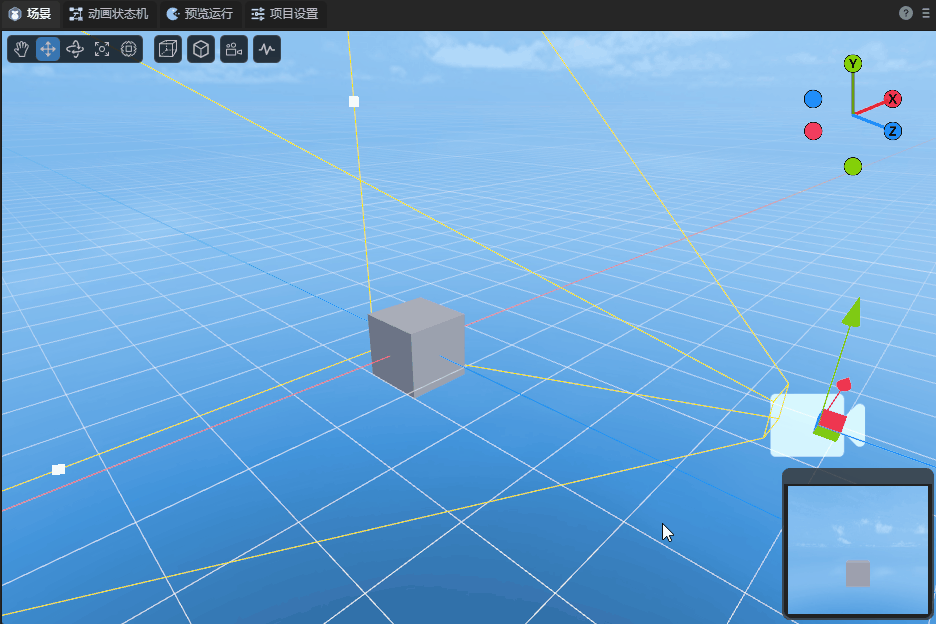Click the camera preview thumbnail

click(x=857, y=549)
